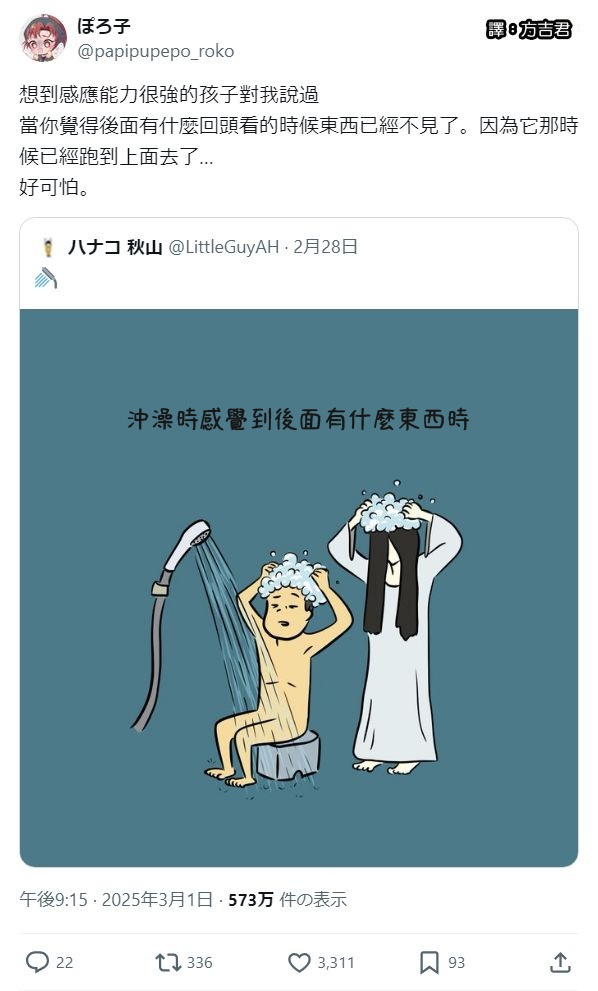Screen dimensions: 598x991
Task: Open the share upload icon
Action: click(x=560, y=962)
